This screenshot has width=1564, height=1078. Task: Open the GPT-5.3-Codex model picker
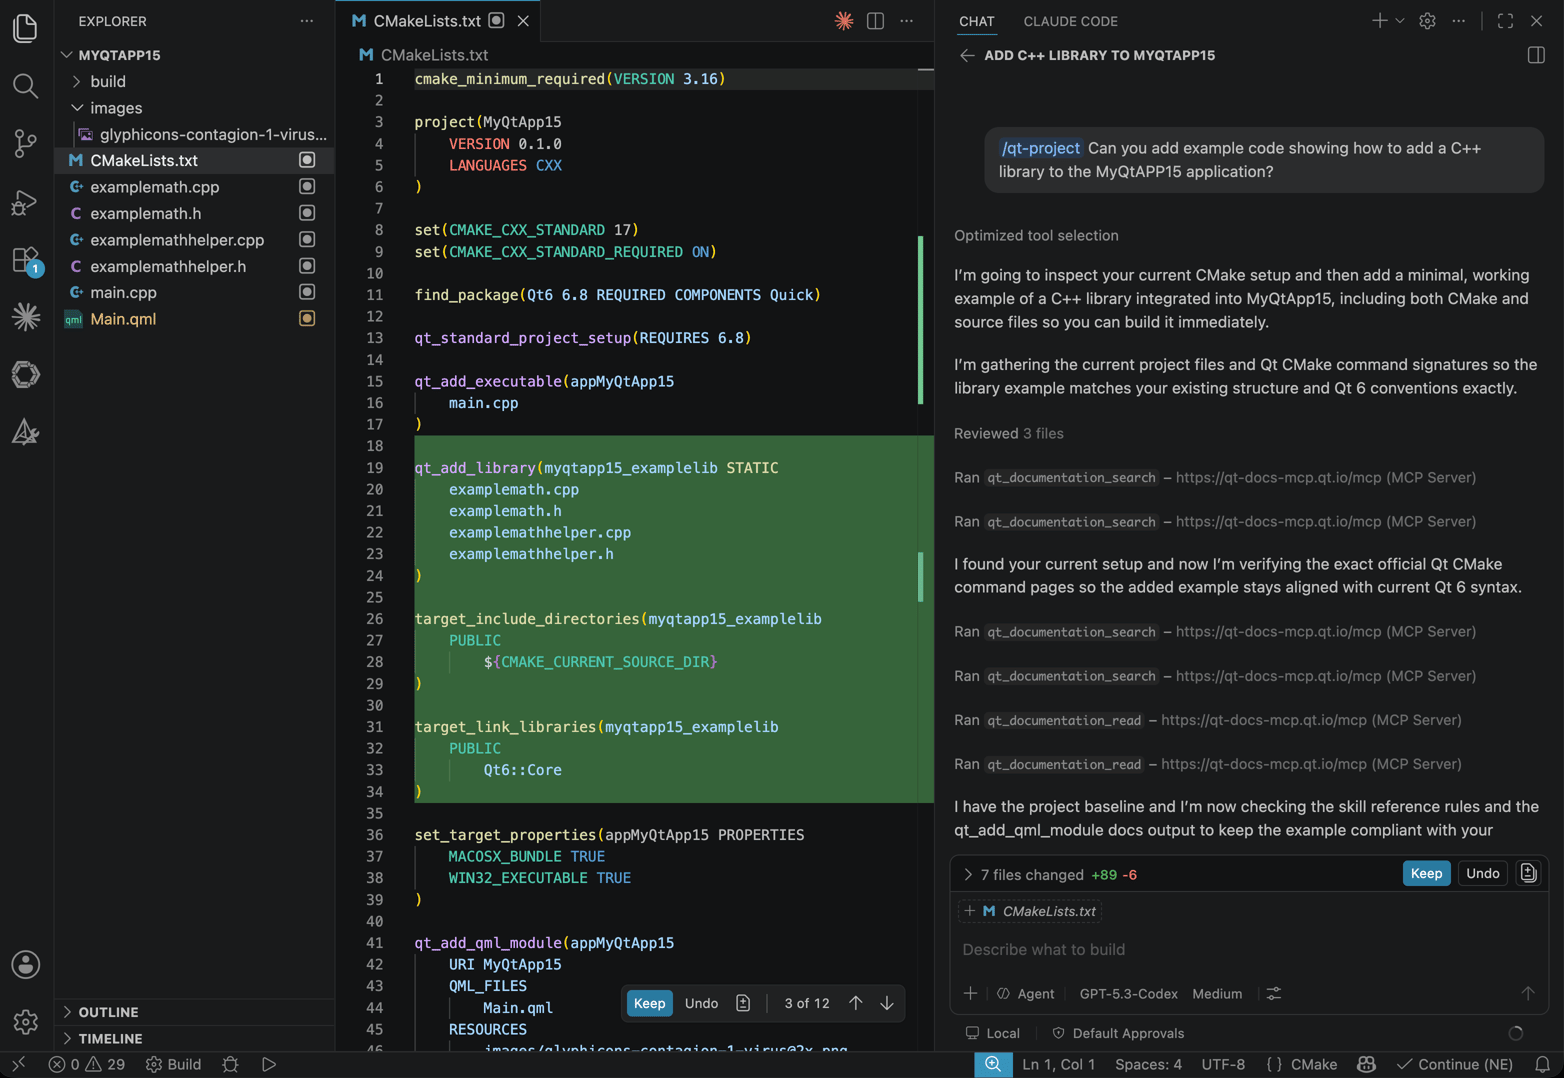[x=1128, y=994]
